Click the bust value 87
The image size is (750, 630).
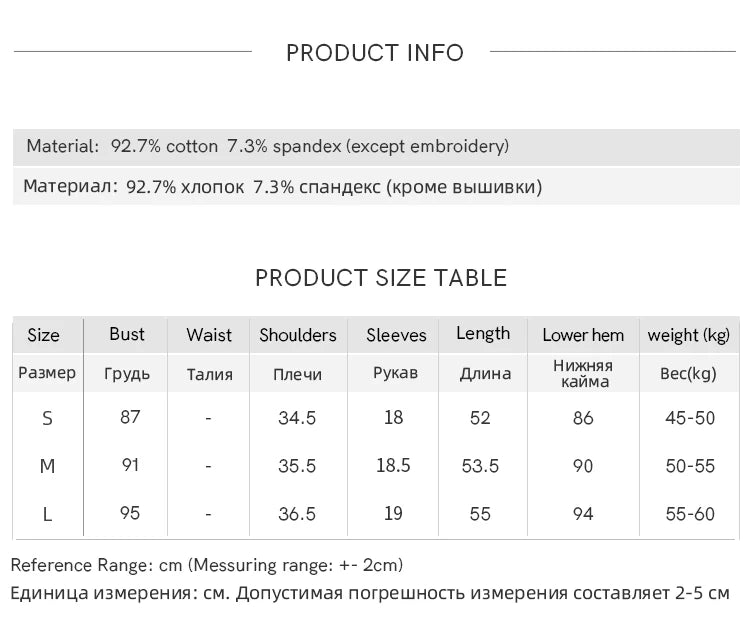[x=130, y=417]
